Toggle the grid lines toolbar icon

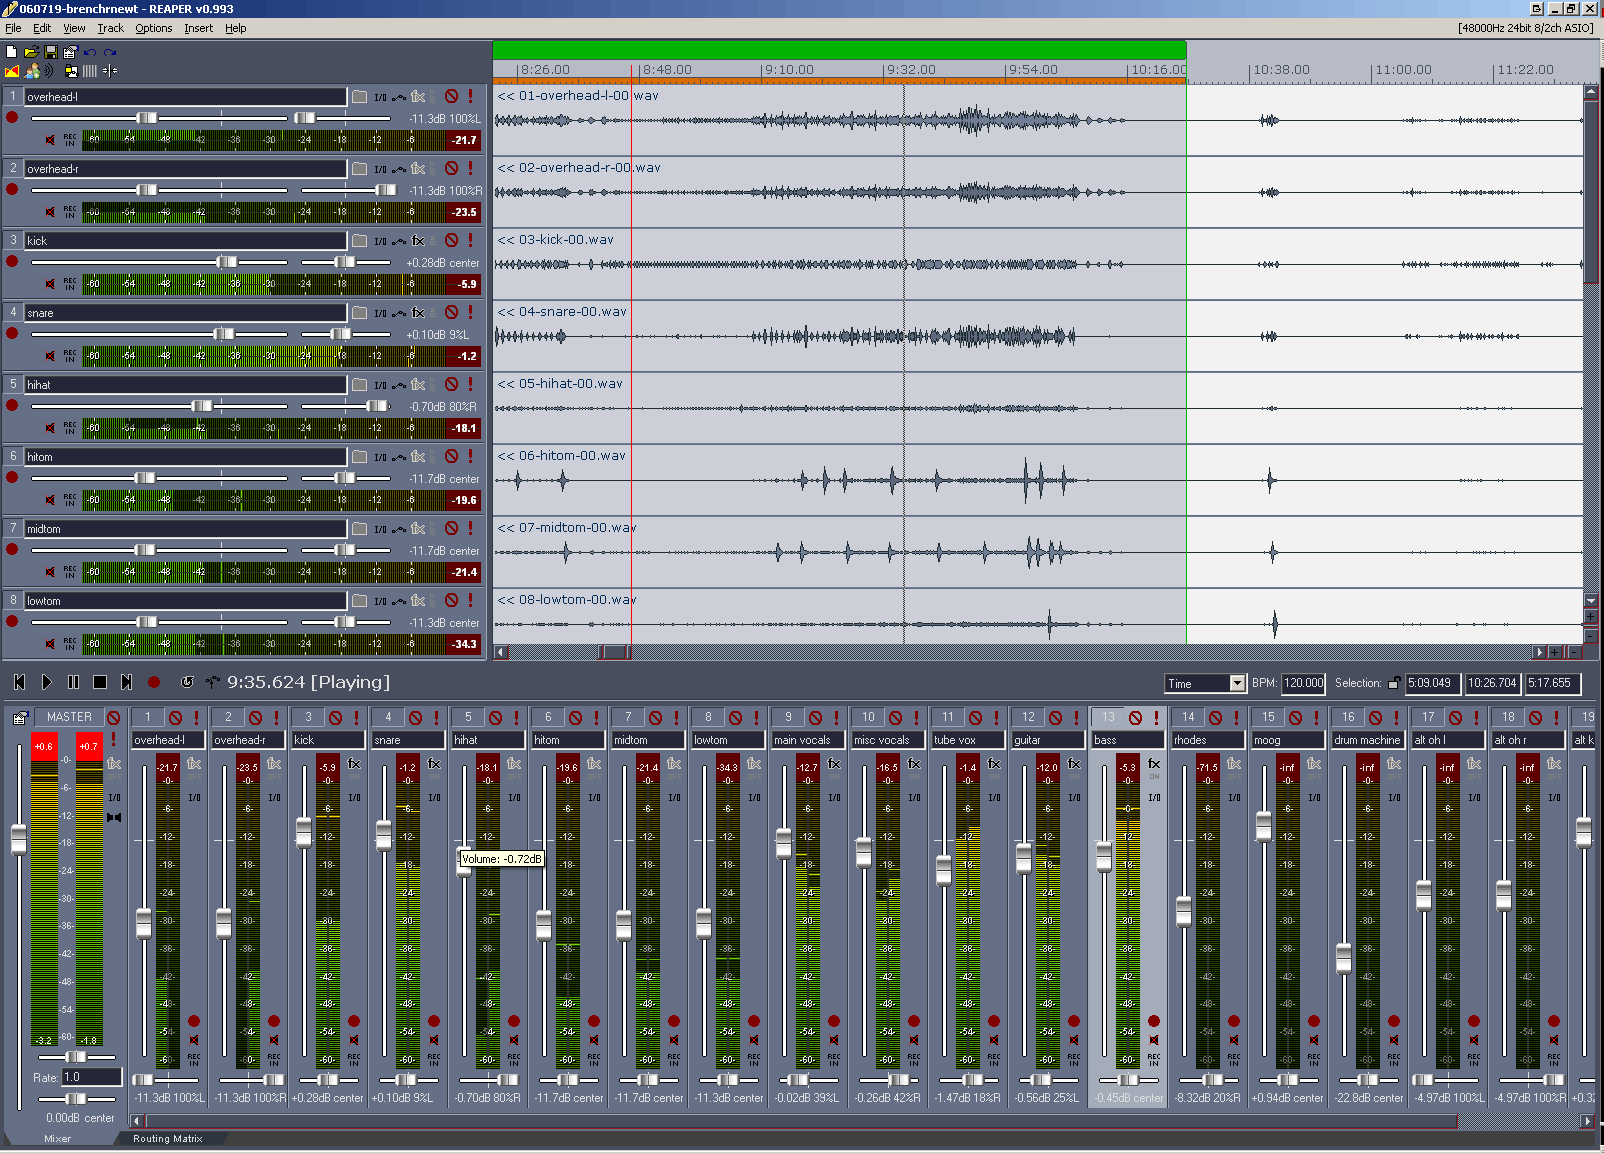[x=90, y=71]
